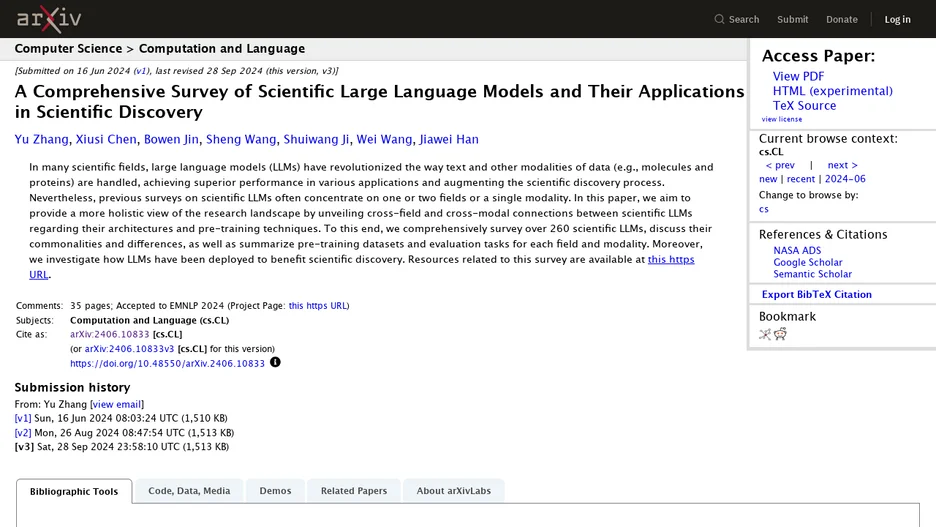Open arXiv:2406.10833 cite link
936x527 pixels.
[x=109, y=334]
